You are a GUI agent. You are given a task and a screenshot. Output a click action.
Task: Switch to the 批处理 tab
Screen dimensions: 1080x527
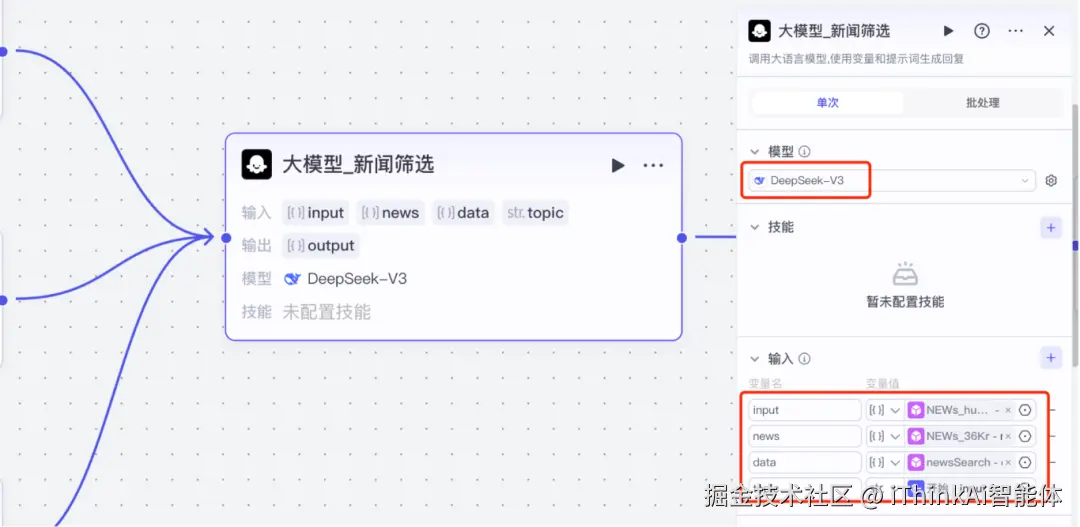982,103
